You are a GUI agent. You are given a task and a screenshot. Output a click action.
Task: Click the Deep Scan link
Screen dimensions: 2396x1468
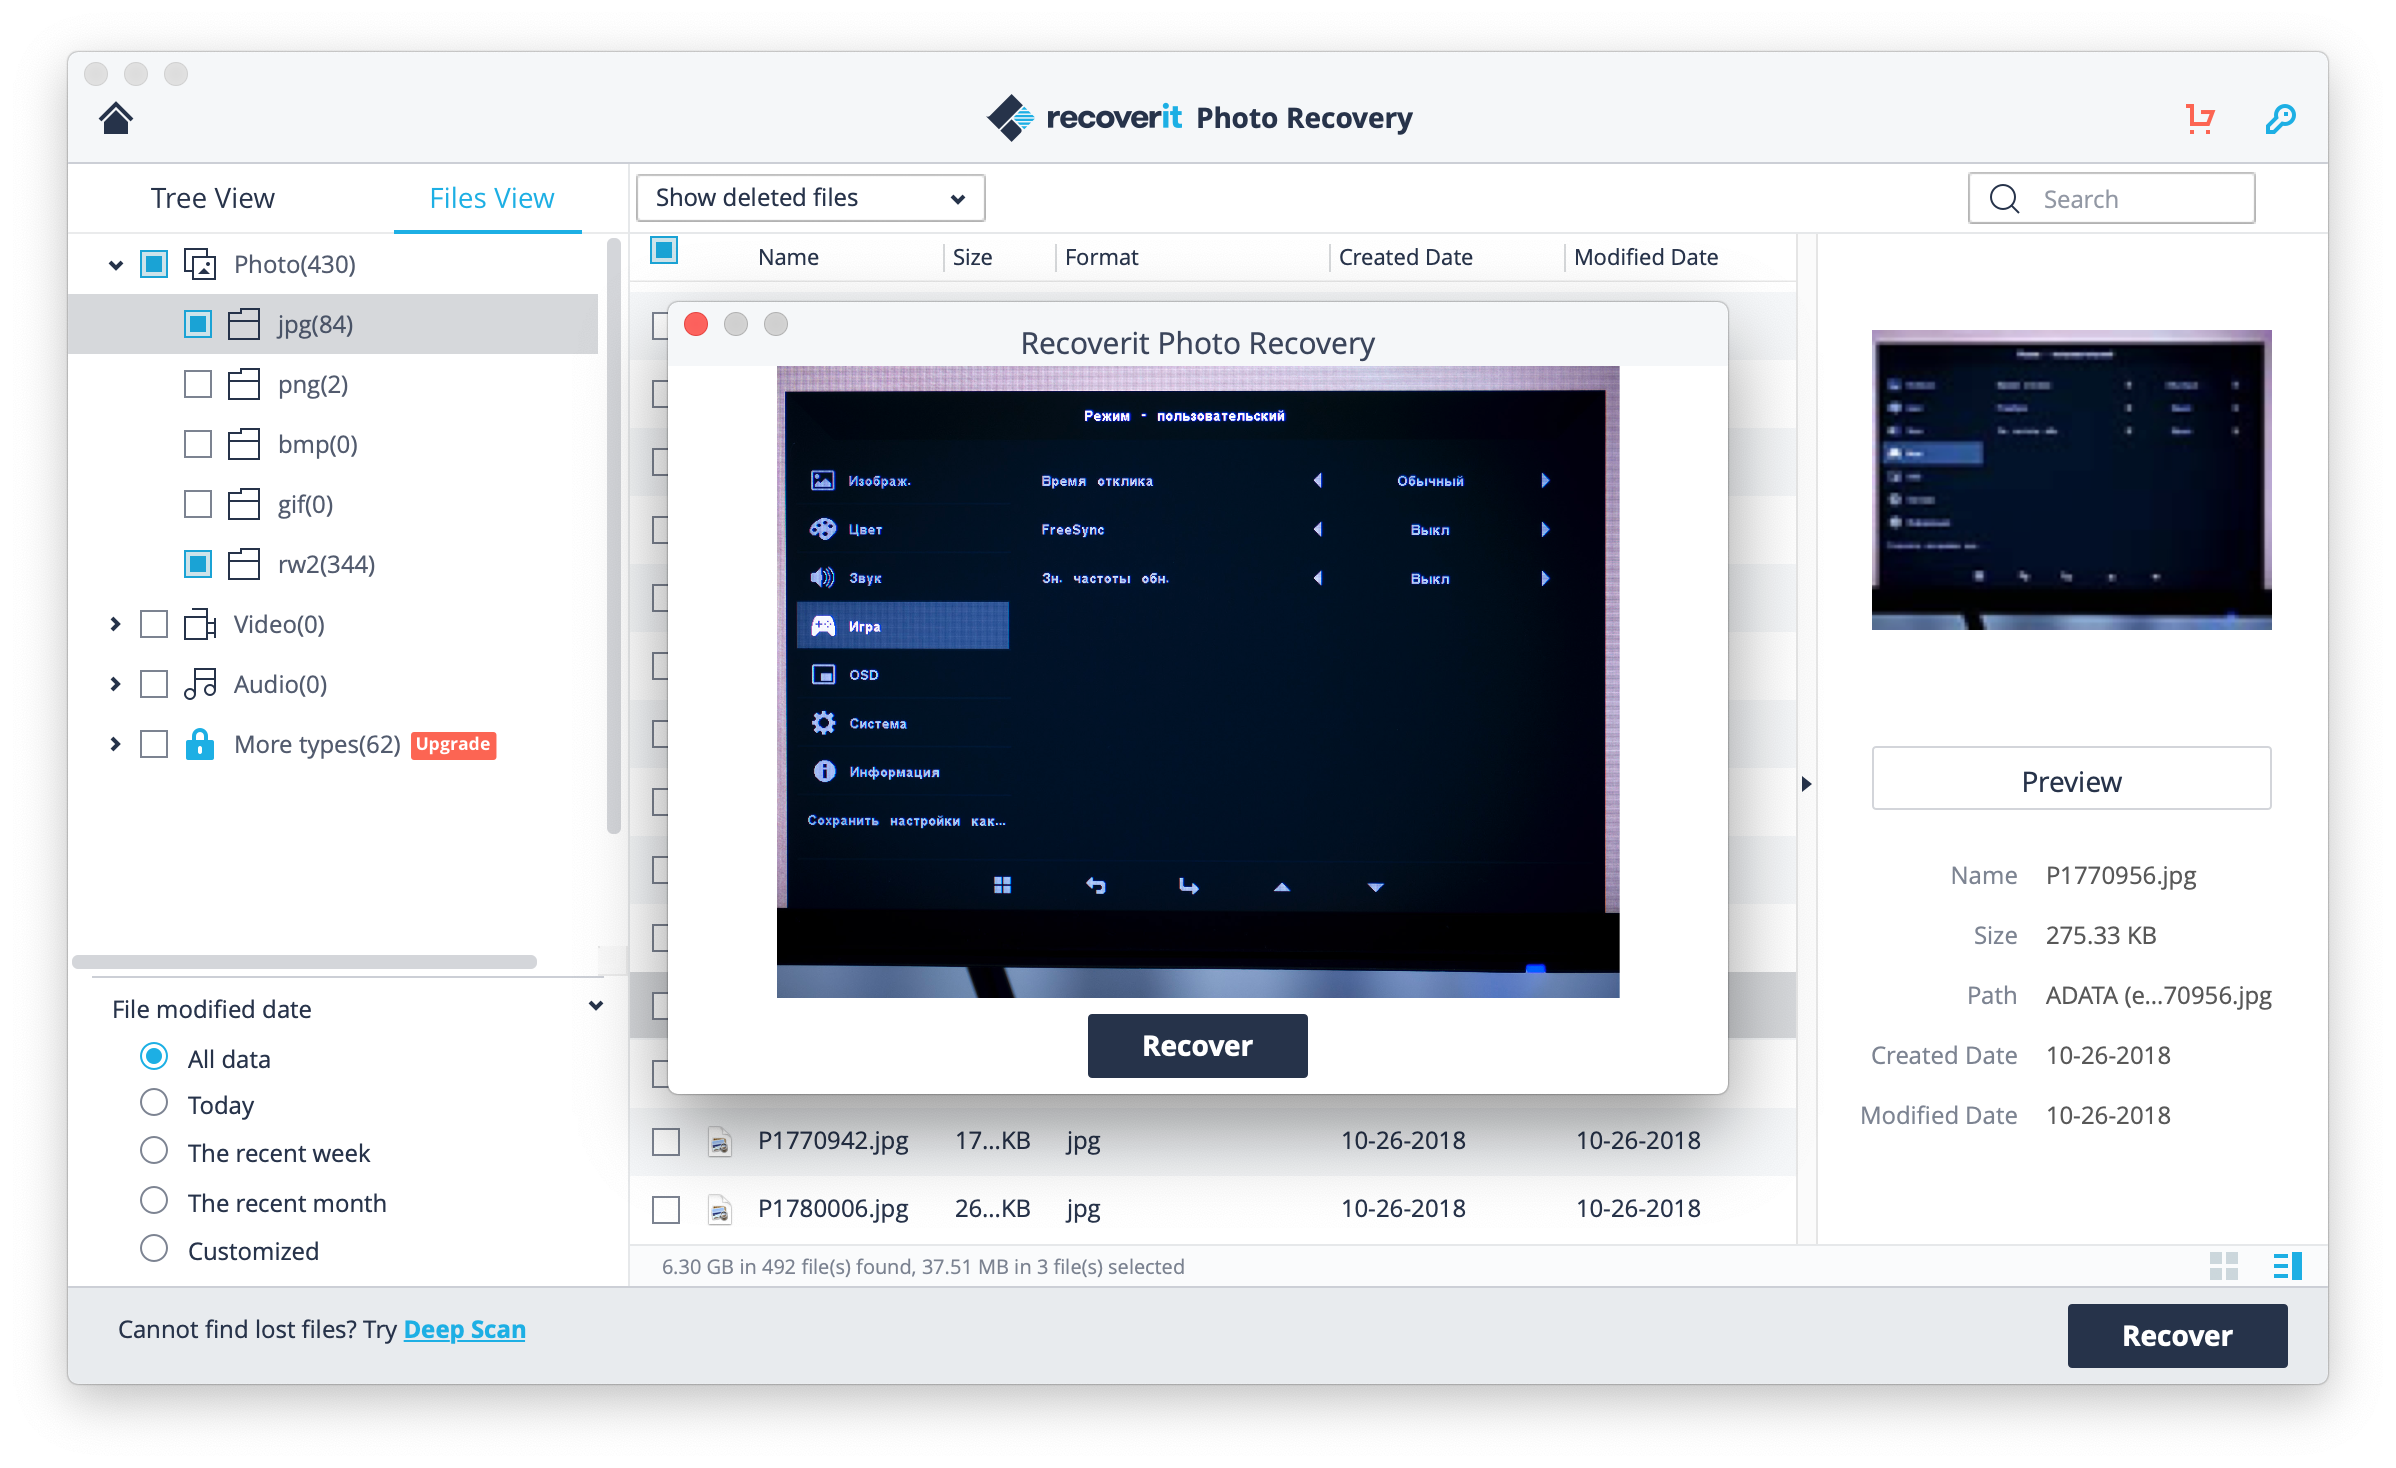coord(464,1329)
